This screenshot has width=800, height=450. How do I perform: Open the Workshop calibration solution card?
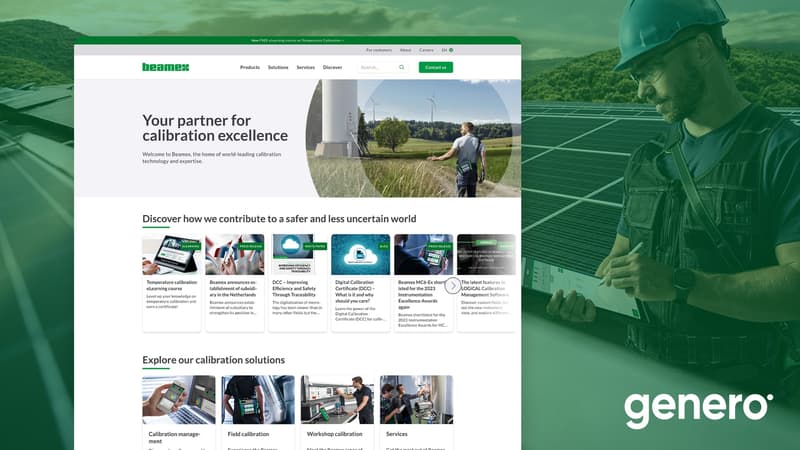pos(337,412)
